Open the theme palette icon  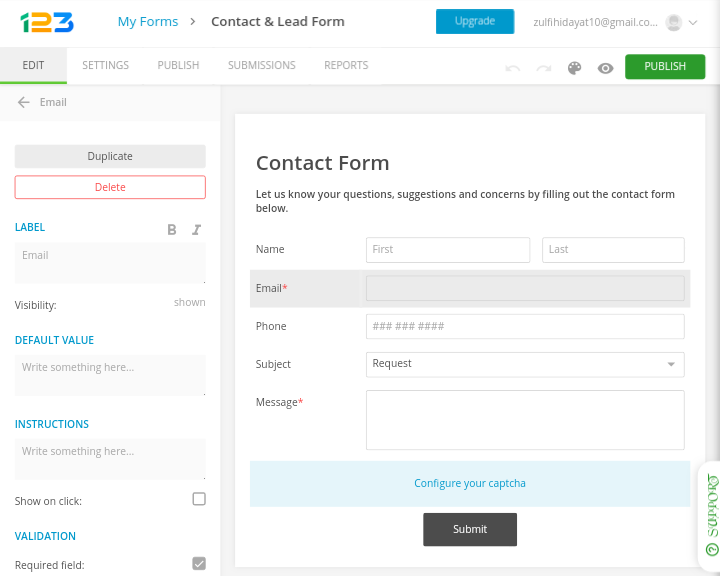[x=574, y=68]
